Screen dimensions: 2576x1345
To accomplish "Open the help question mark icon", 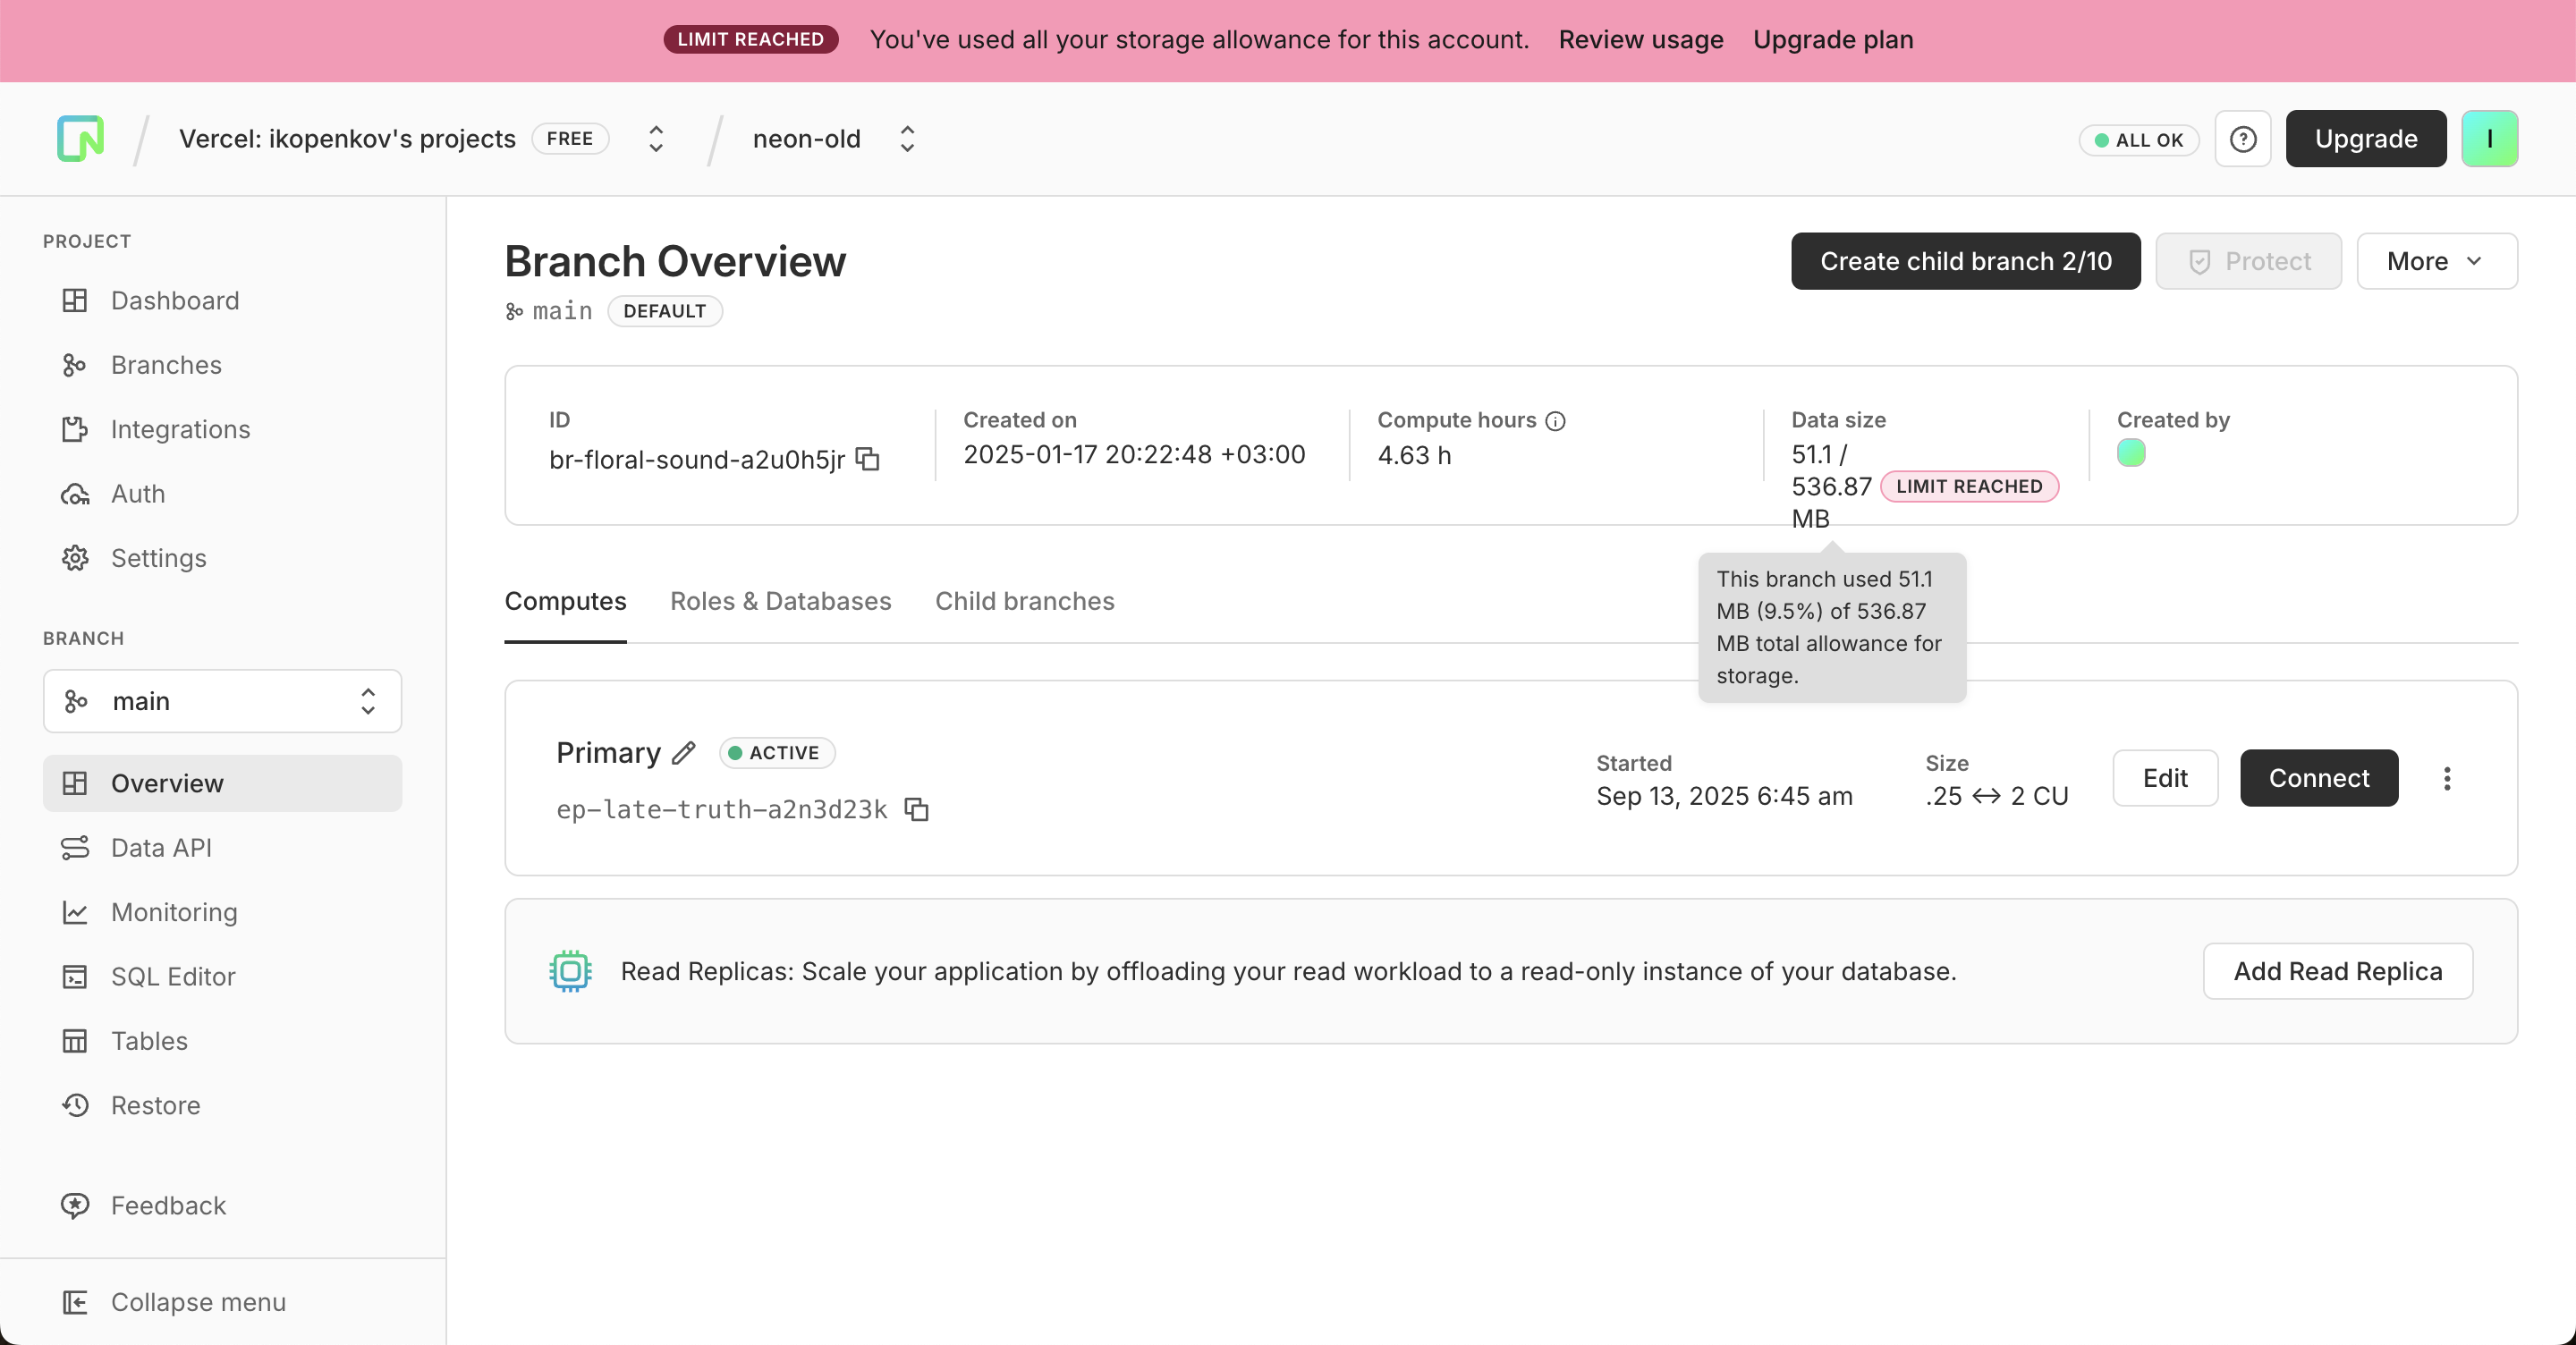I will coord(2242,139).
